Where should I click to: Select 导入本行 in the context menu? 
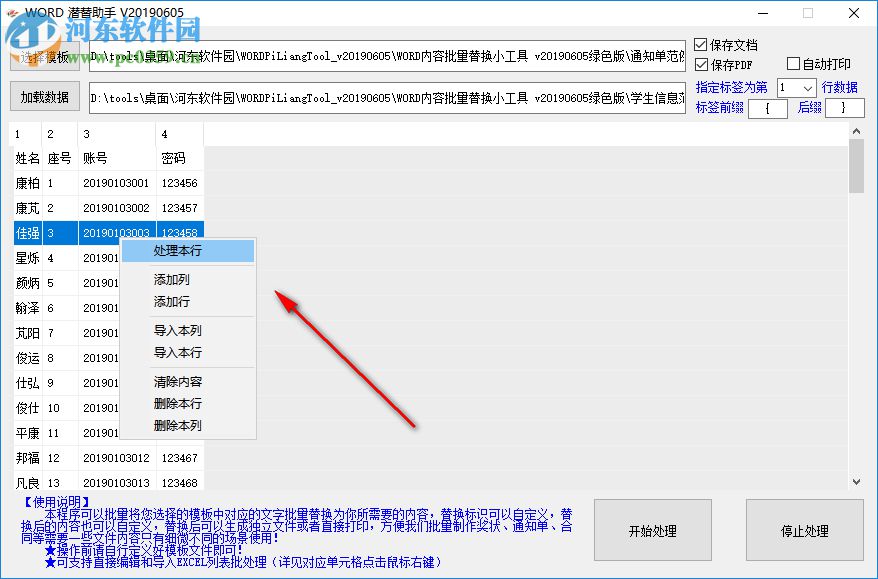tap(177, 355)
